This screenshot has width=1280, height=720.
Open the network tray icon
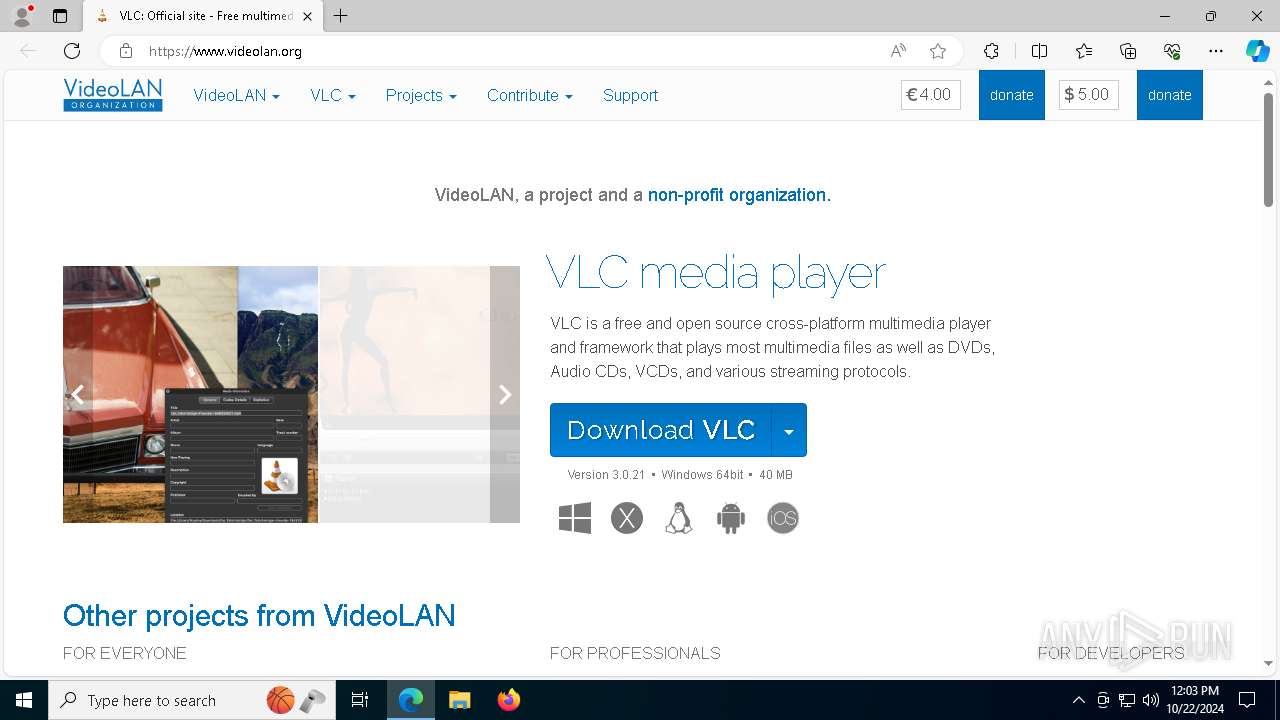tap(1127, 700)
